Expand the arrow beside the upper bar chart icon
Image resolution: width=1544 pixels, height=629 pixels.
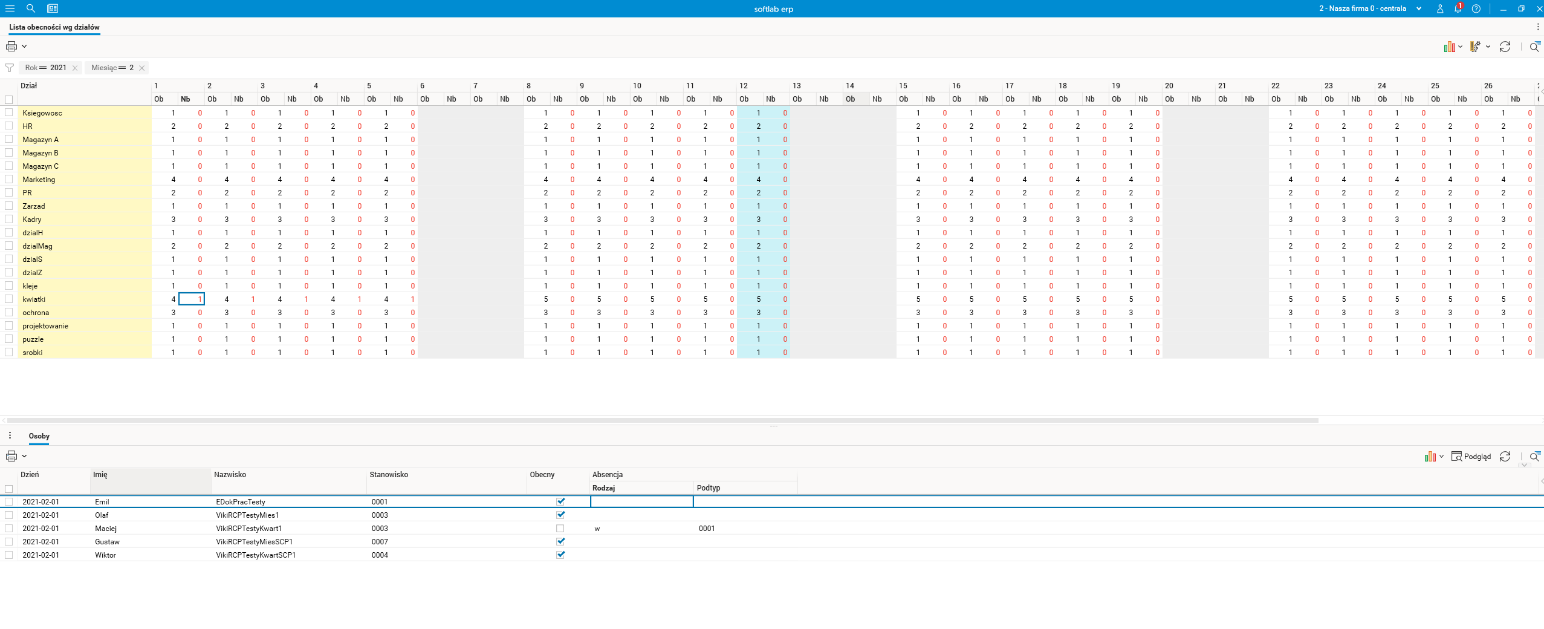(1460, 47)
